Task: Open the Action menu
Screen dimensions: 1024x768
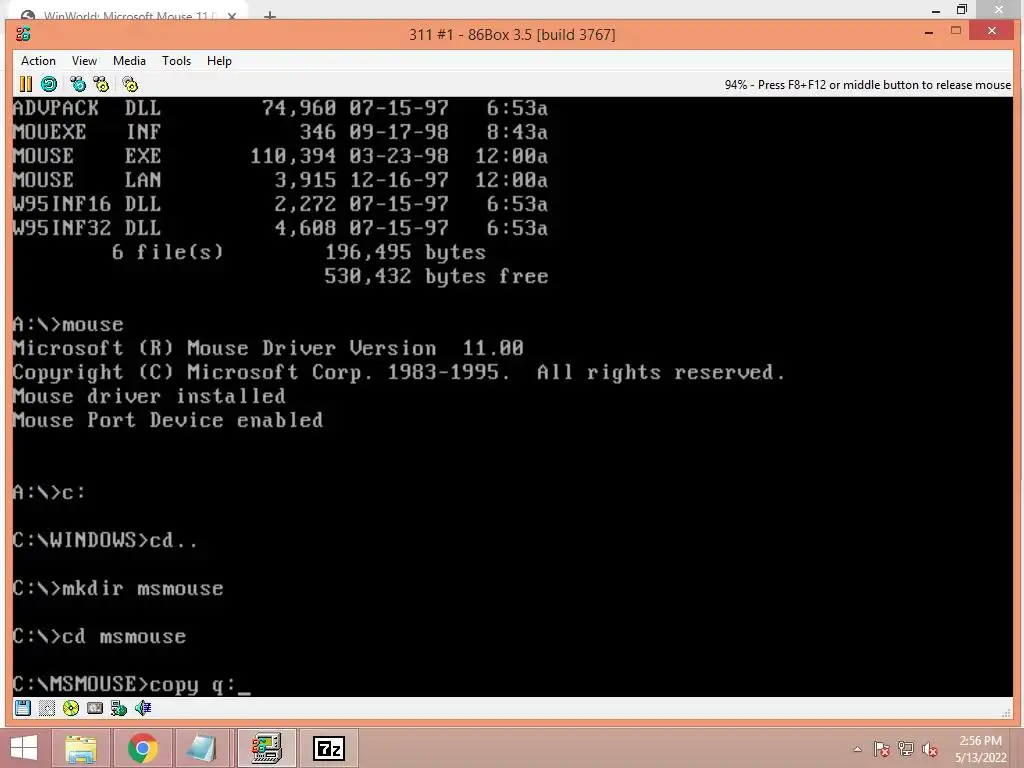Action: 38,61
